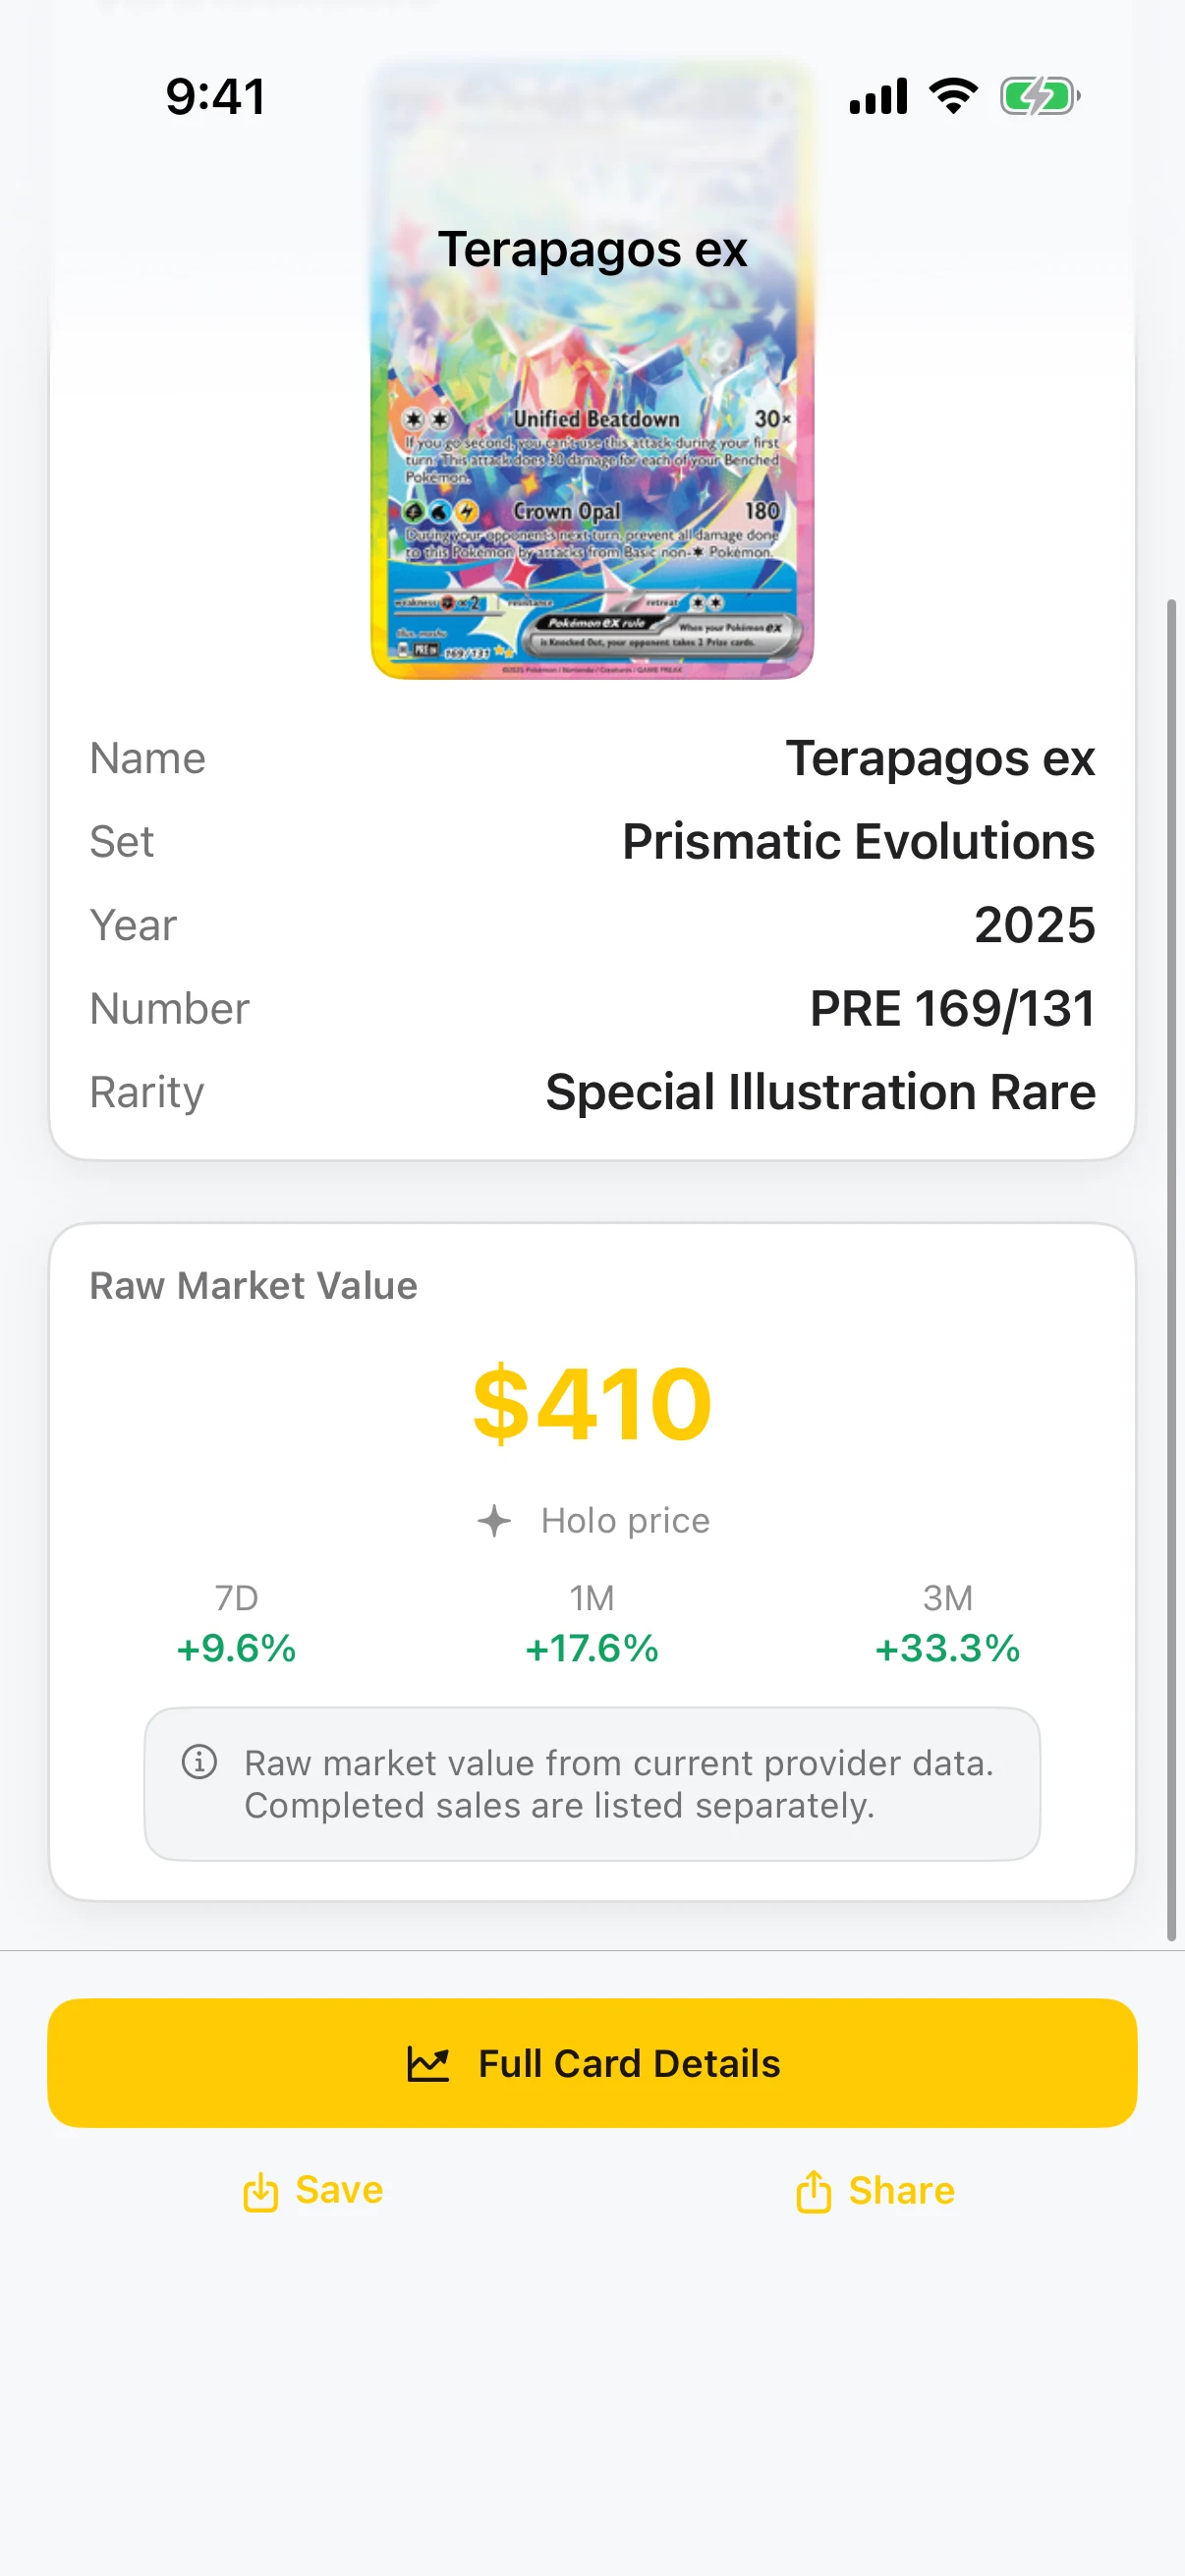The height and width of the screenshot is (2576, 1185).
Task: Tap the Holo price label
Action: (625, 1520)
